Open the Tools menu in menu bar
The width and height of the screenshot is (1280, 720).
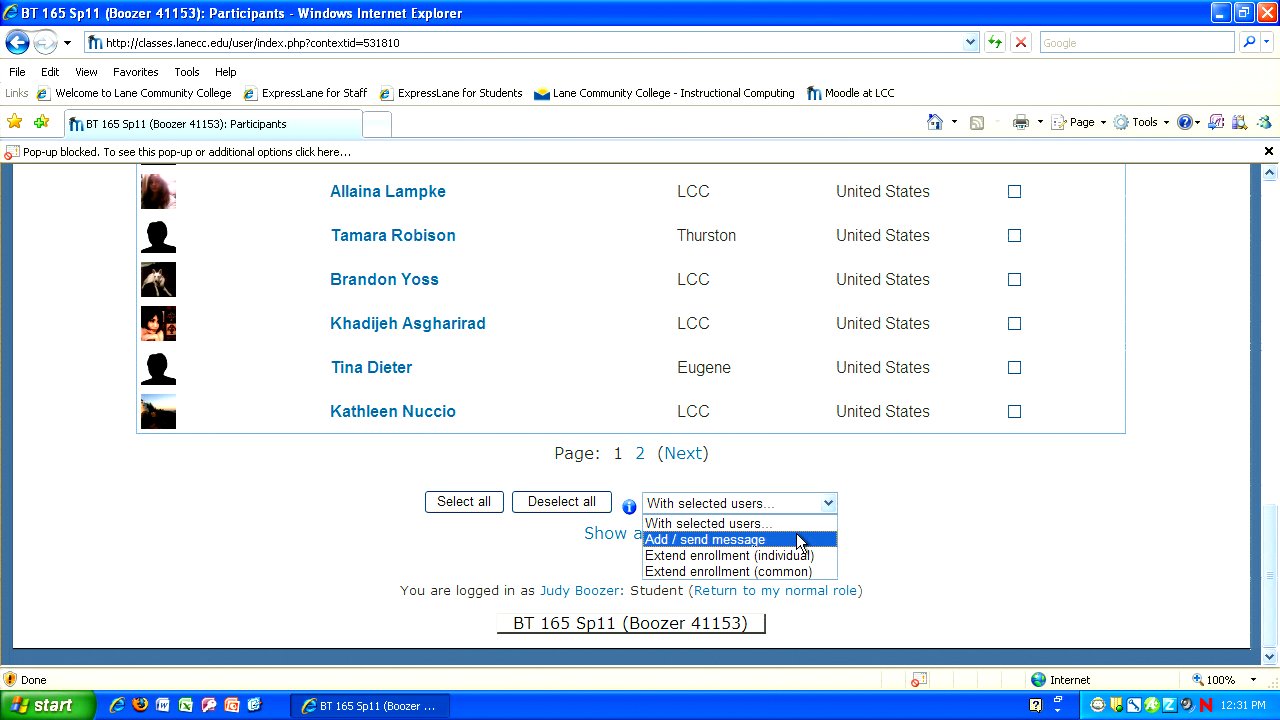[x=186, y=72]
